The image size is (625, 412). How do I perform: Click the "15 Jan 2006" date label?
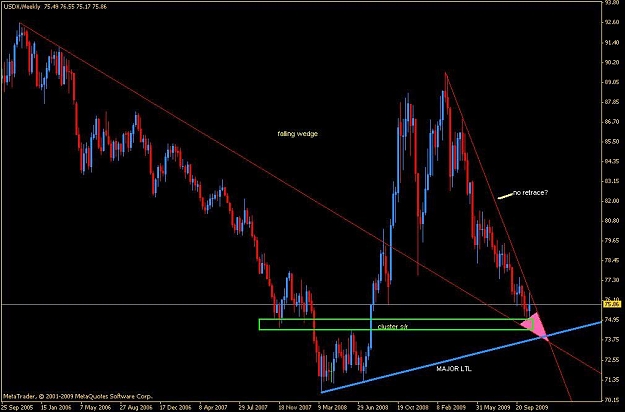coord(56,408)
